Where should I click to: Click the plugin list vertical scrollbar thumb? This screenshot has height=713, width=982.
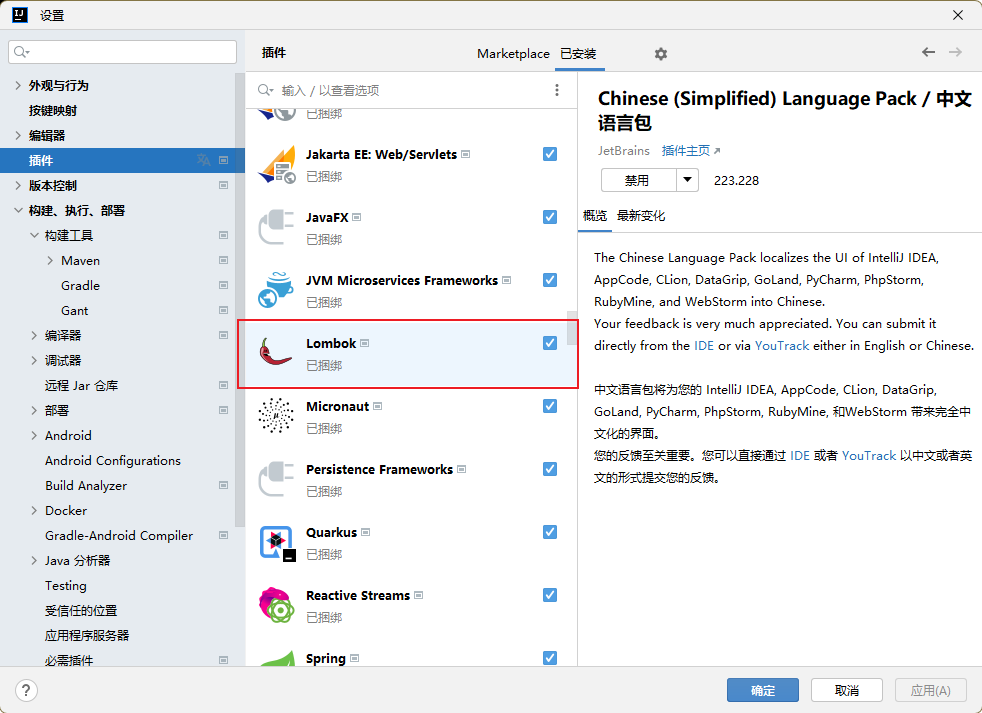[x=572, y=328]
